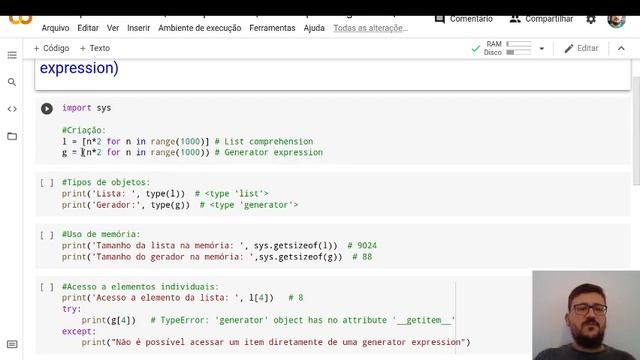Click the vertical scrollbar of the notebook

click(636, 131)
